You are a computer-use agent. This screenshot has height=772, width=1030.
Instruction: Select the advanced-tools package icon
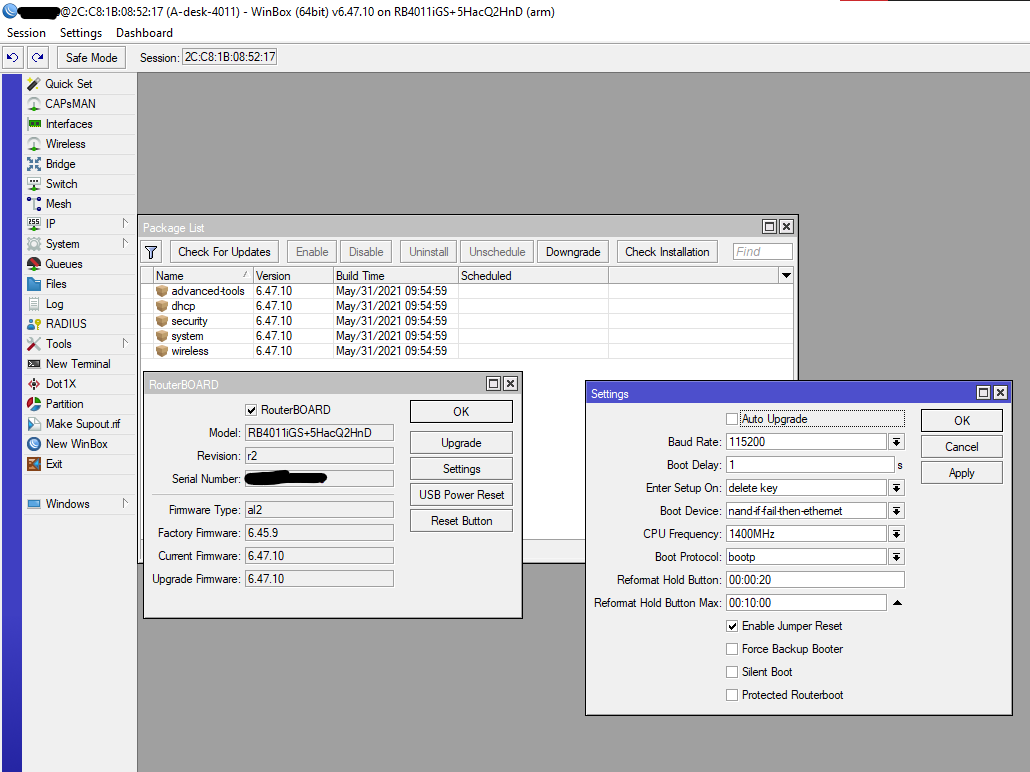pyautogui.click(x=162, y=291)
